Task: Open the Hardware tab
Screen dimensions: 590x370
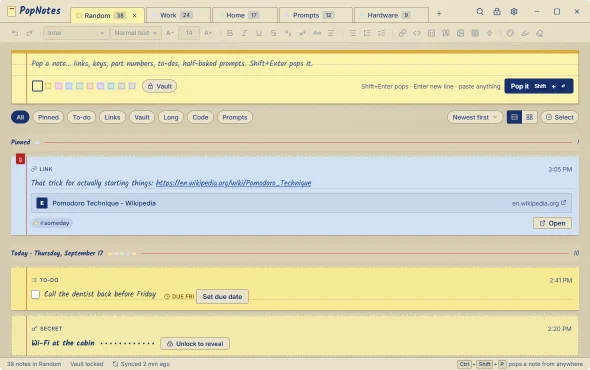Action: 391,15
